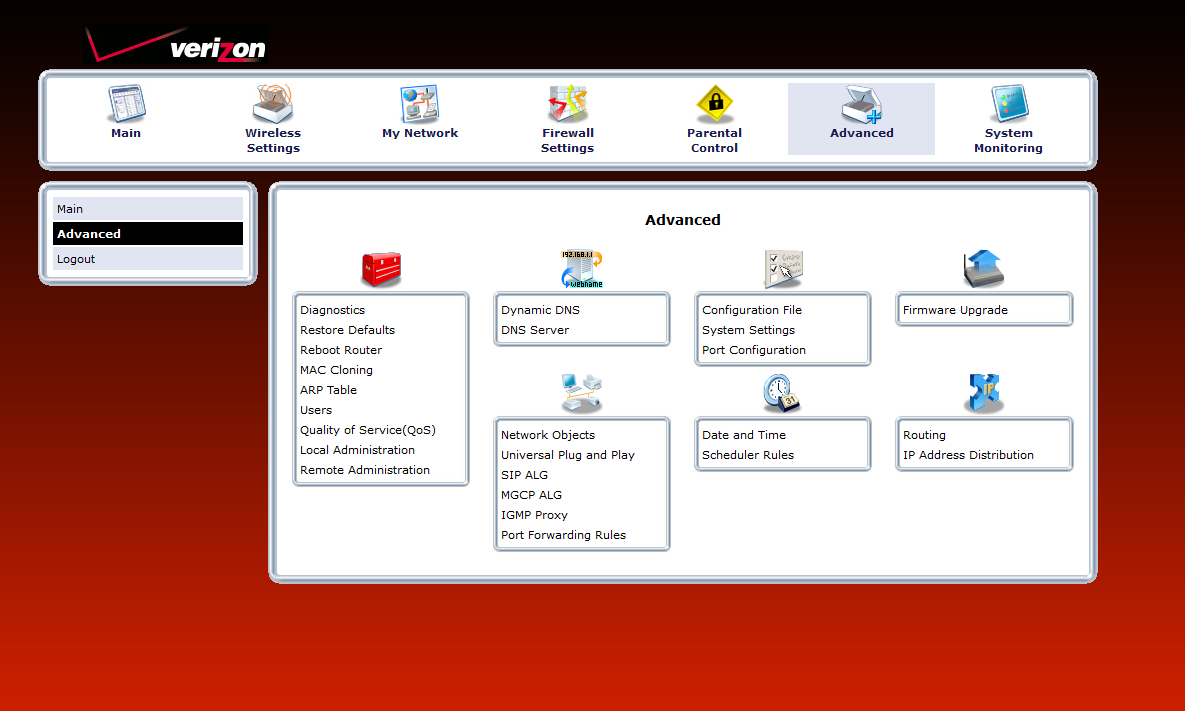Open the IP Address Distribution link

point(968,455)
